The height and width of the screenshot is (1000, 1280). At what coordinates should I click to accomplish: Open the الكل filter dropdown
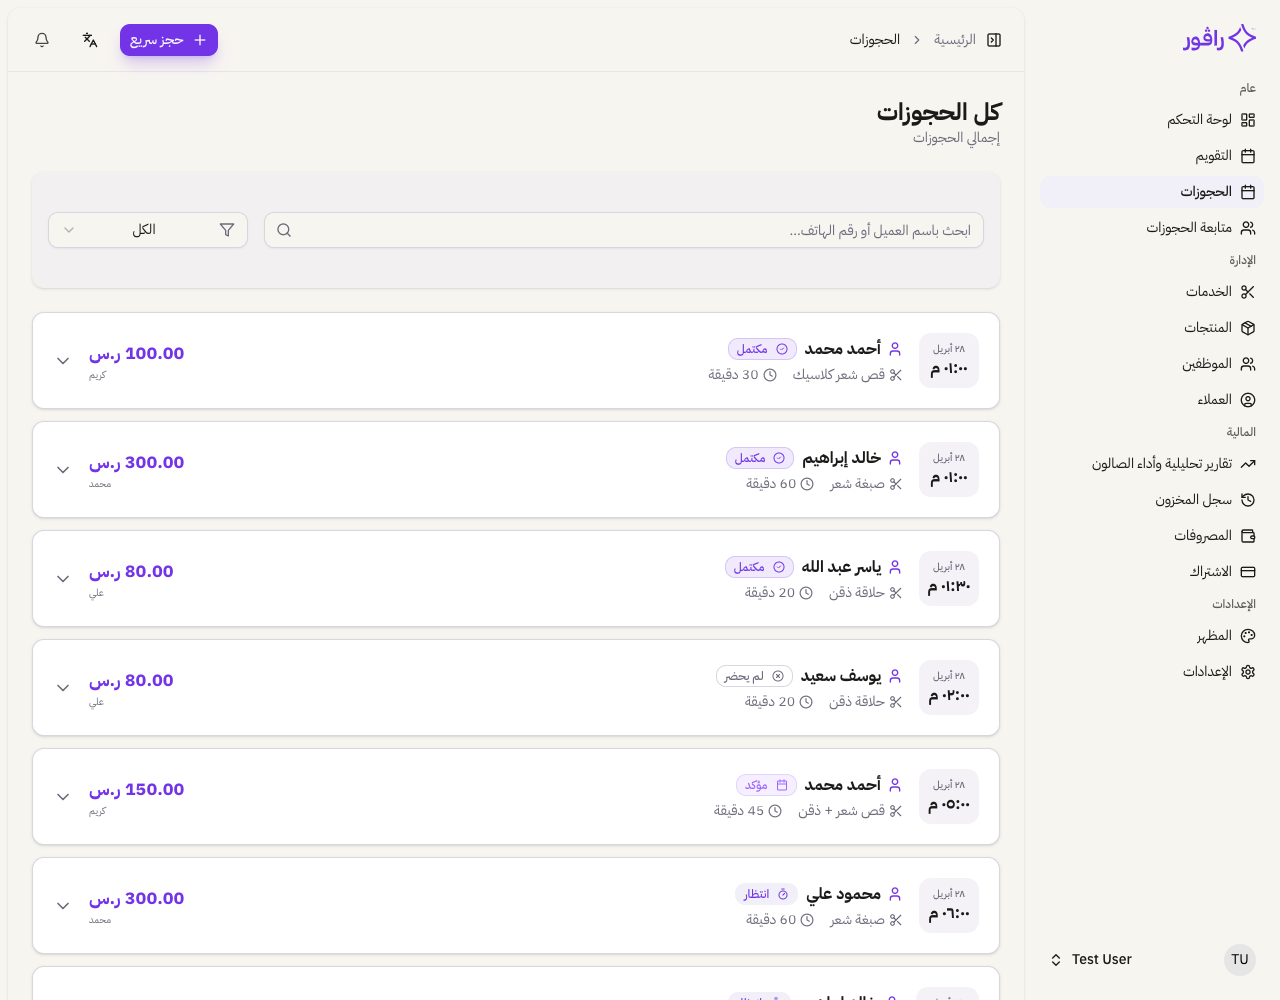148,230
